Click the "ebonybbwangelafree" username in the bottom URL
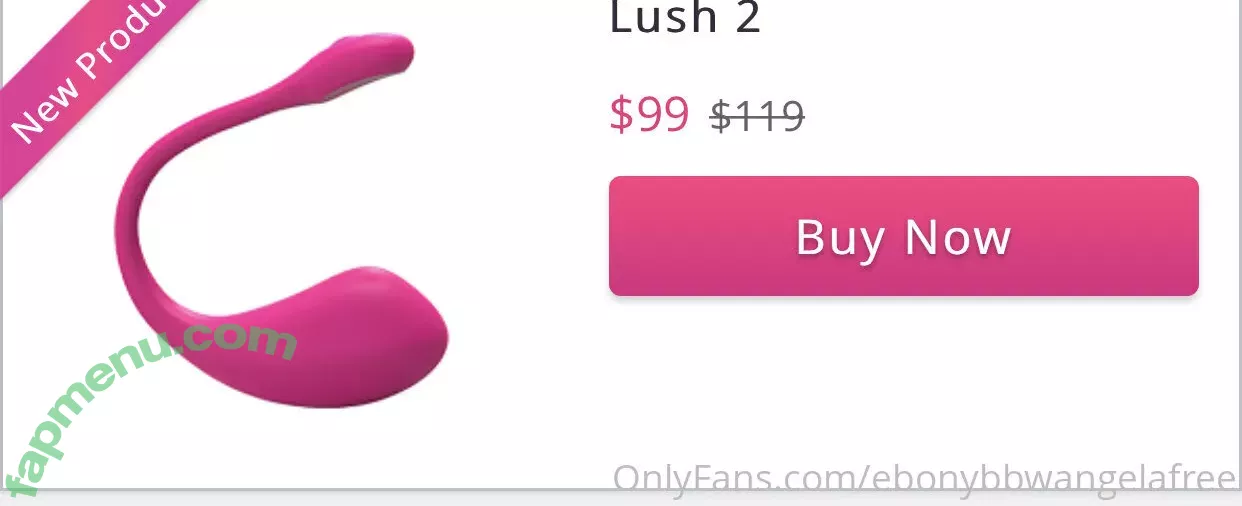The image size is (1242, 506). (x=1050, y=479)
